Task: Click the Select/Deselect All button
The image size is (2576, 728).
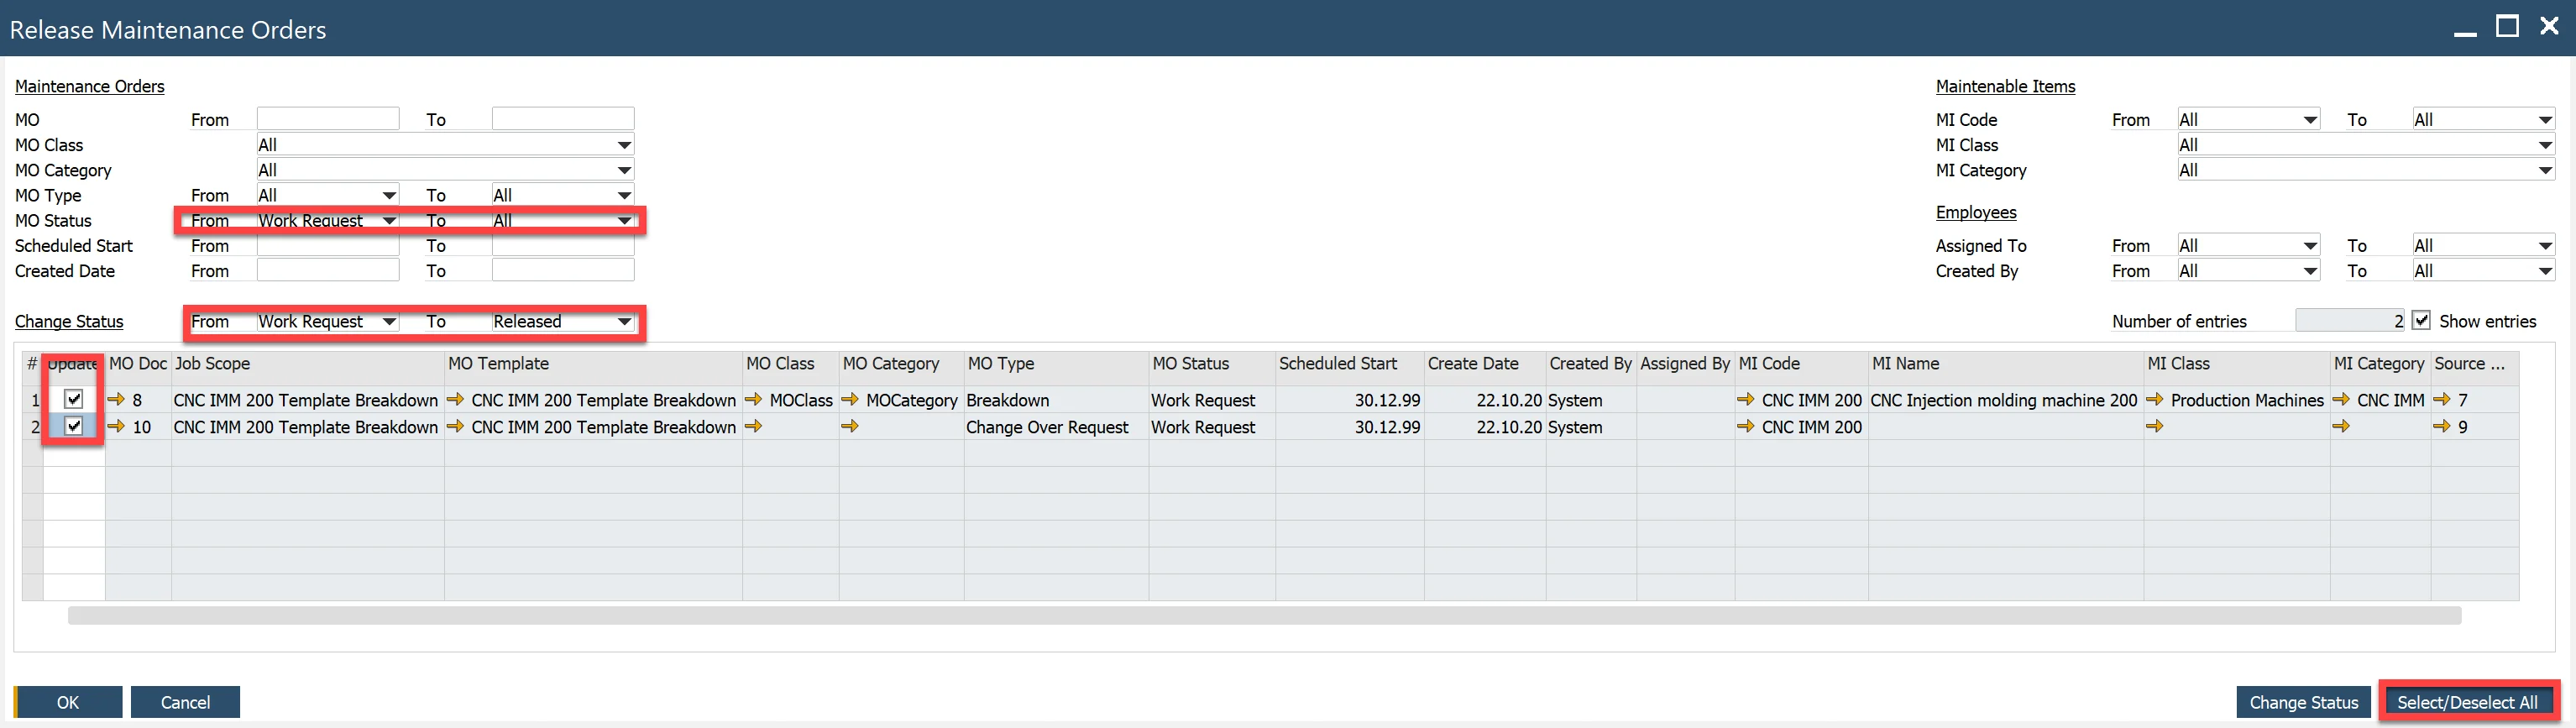Action: pyautogui.click(x=2467, y=702)
